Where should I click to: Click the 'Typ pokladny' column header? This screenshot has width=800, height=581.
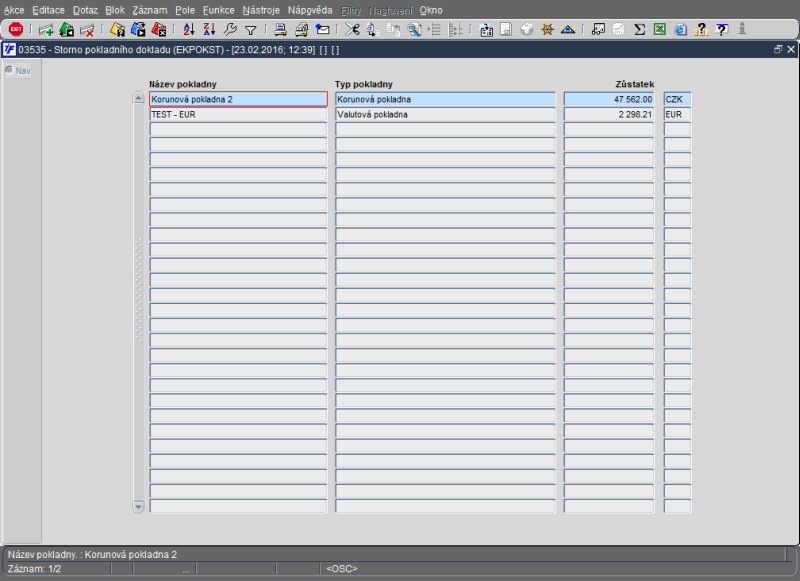(x=364, y=84)
